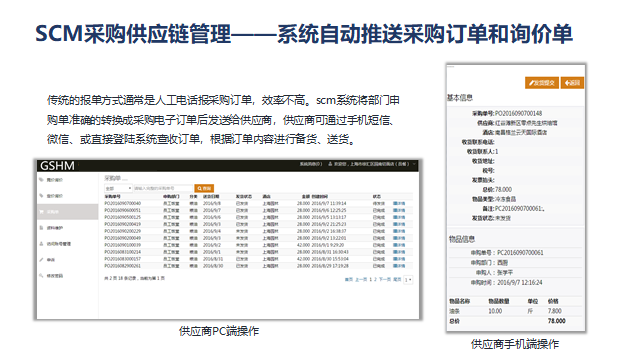This screenshot has width=640, height=360.
Task: Click the orange 发货提交 button
Action: coord(542,83)
